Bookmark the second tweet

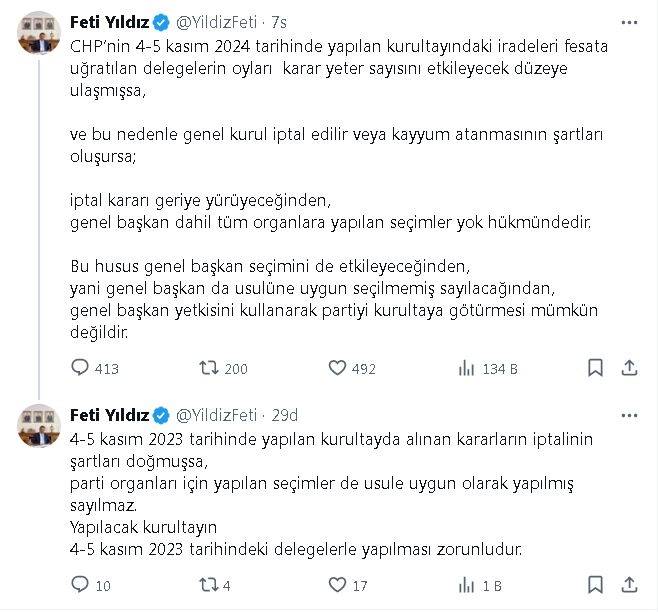(x=594, y=584)
